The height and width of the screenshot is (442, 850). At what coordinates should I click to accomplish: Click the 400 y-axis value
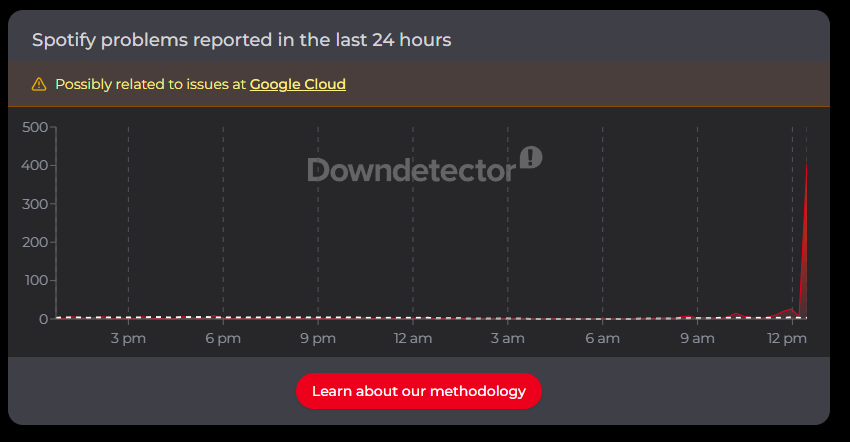click(35, 165)
